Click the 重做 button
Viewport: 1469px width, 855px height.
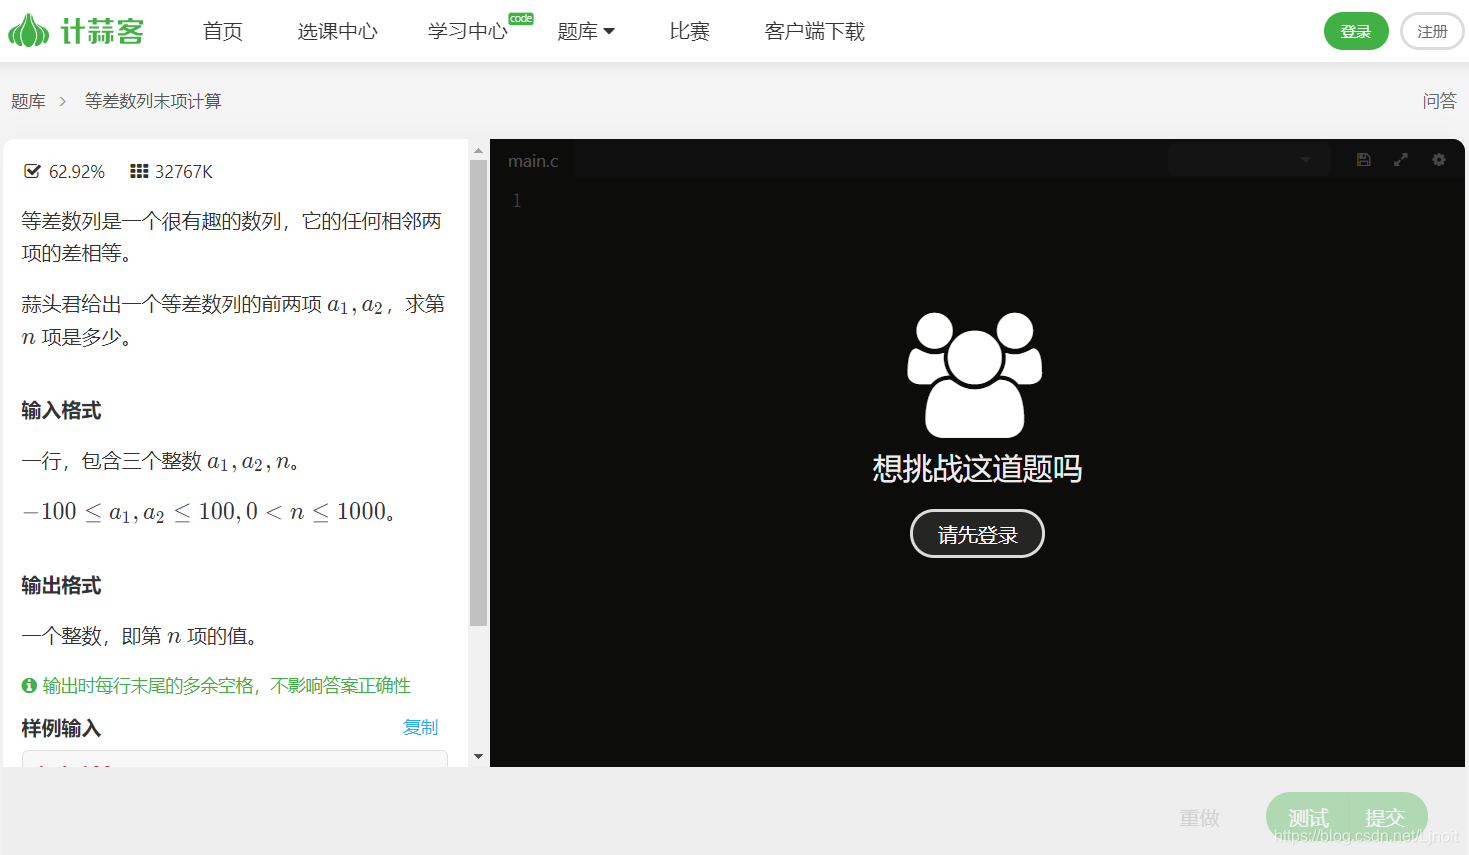(x=1199, y=818)
